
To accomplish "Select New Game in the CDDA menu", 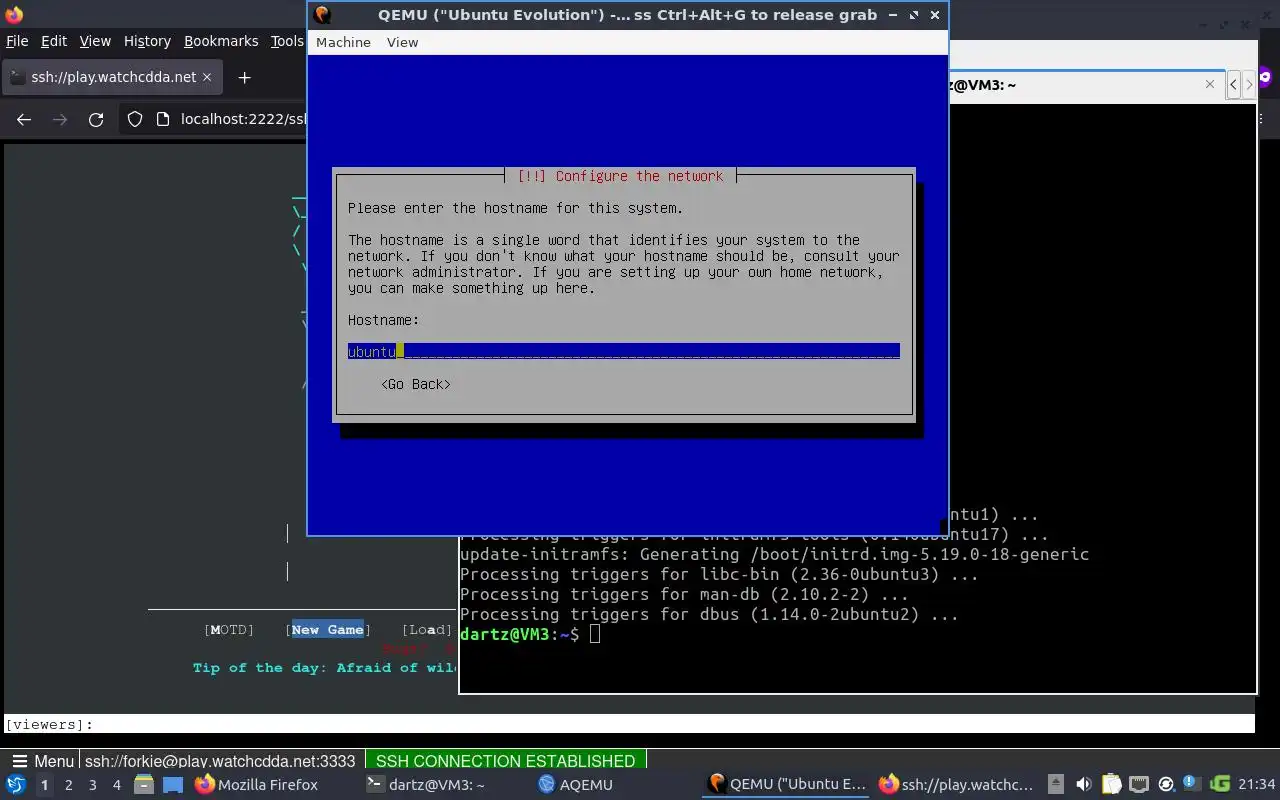I will tap(327, 629).
